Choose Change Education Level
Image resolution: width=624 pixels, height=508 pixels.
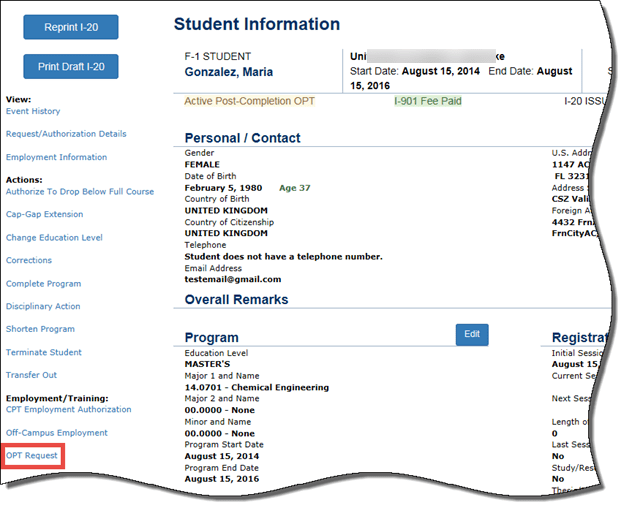(x=54, y=237)
